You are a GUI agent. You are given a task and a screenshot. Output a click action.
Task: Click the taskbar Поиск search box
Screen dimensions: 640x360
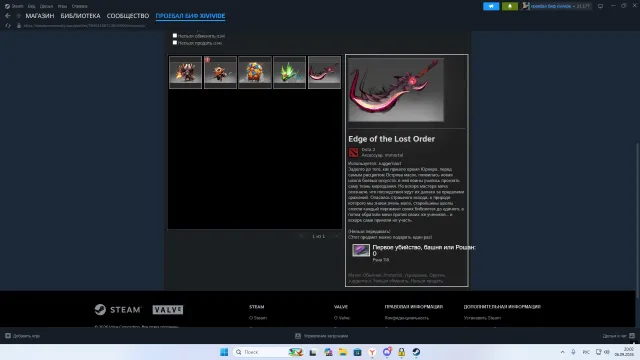pyautogui.click(x=269, y=352)
